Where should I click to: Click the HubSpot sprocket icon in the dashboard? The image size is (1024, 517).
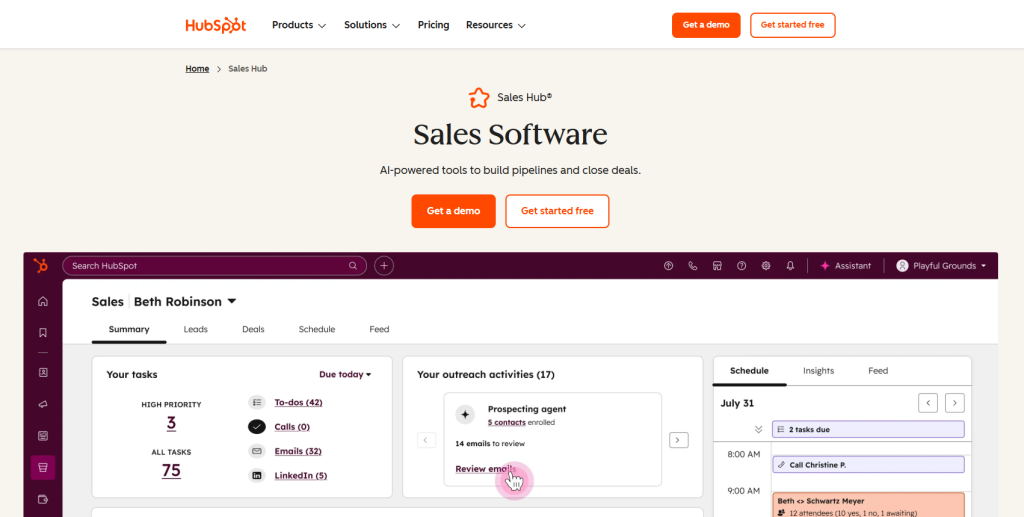(40, 266)
